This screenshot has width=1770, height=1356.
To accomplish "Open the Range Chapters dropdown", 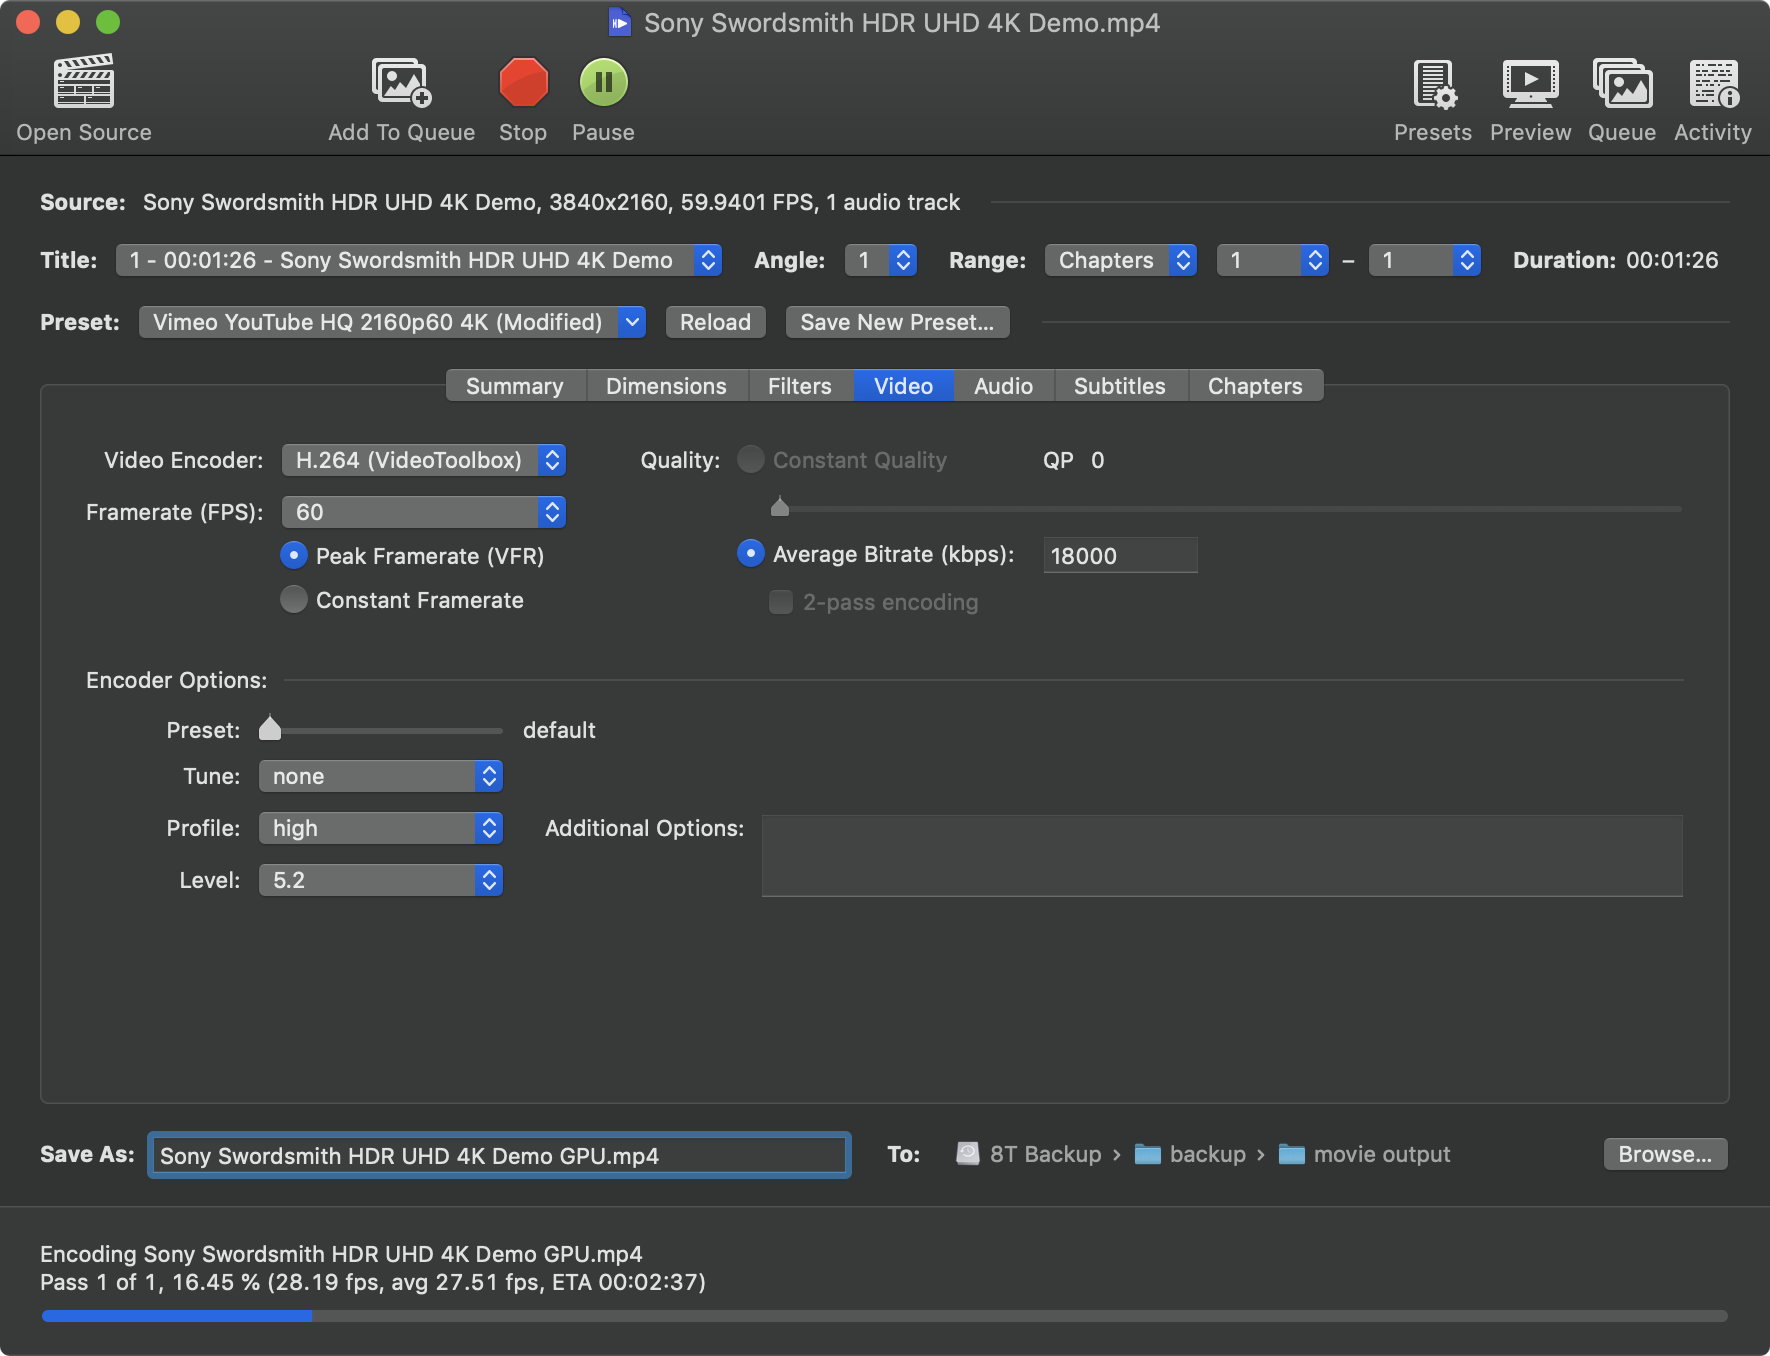I will point(1121,260).
